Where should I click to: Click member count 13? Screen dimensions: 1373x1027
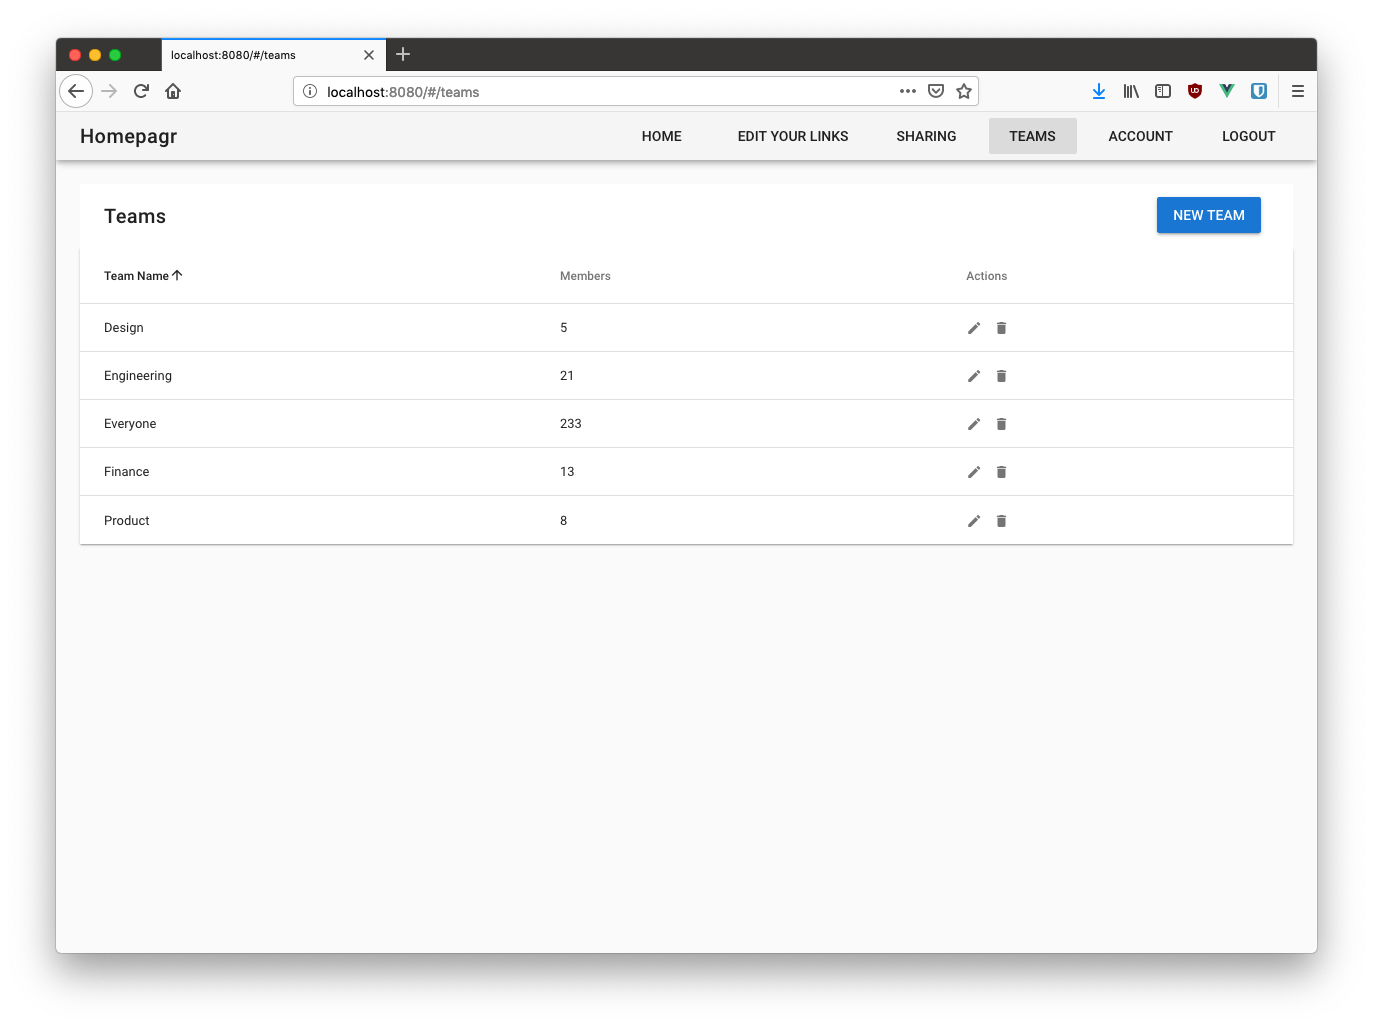567,472
